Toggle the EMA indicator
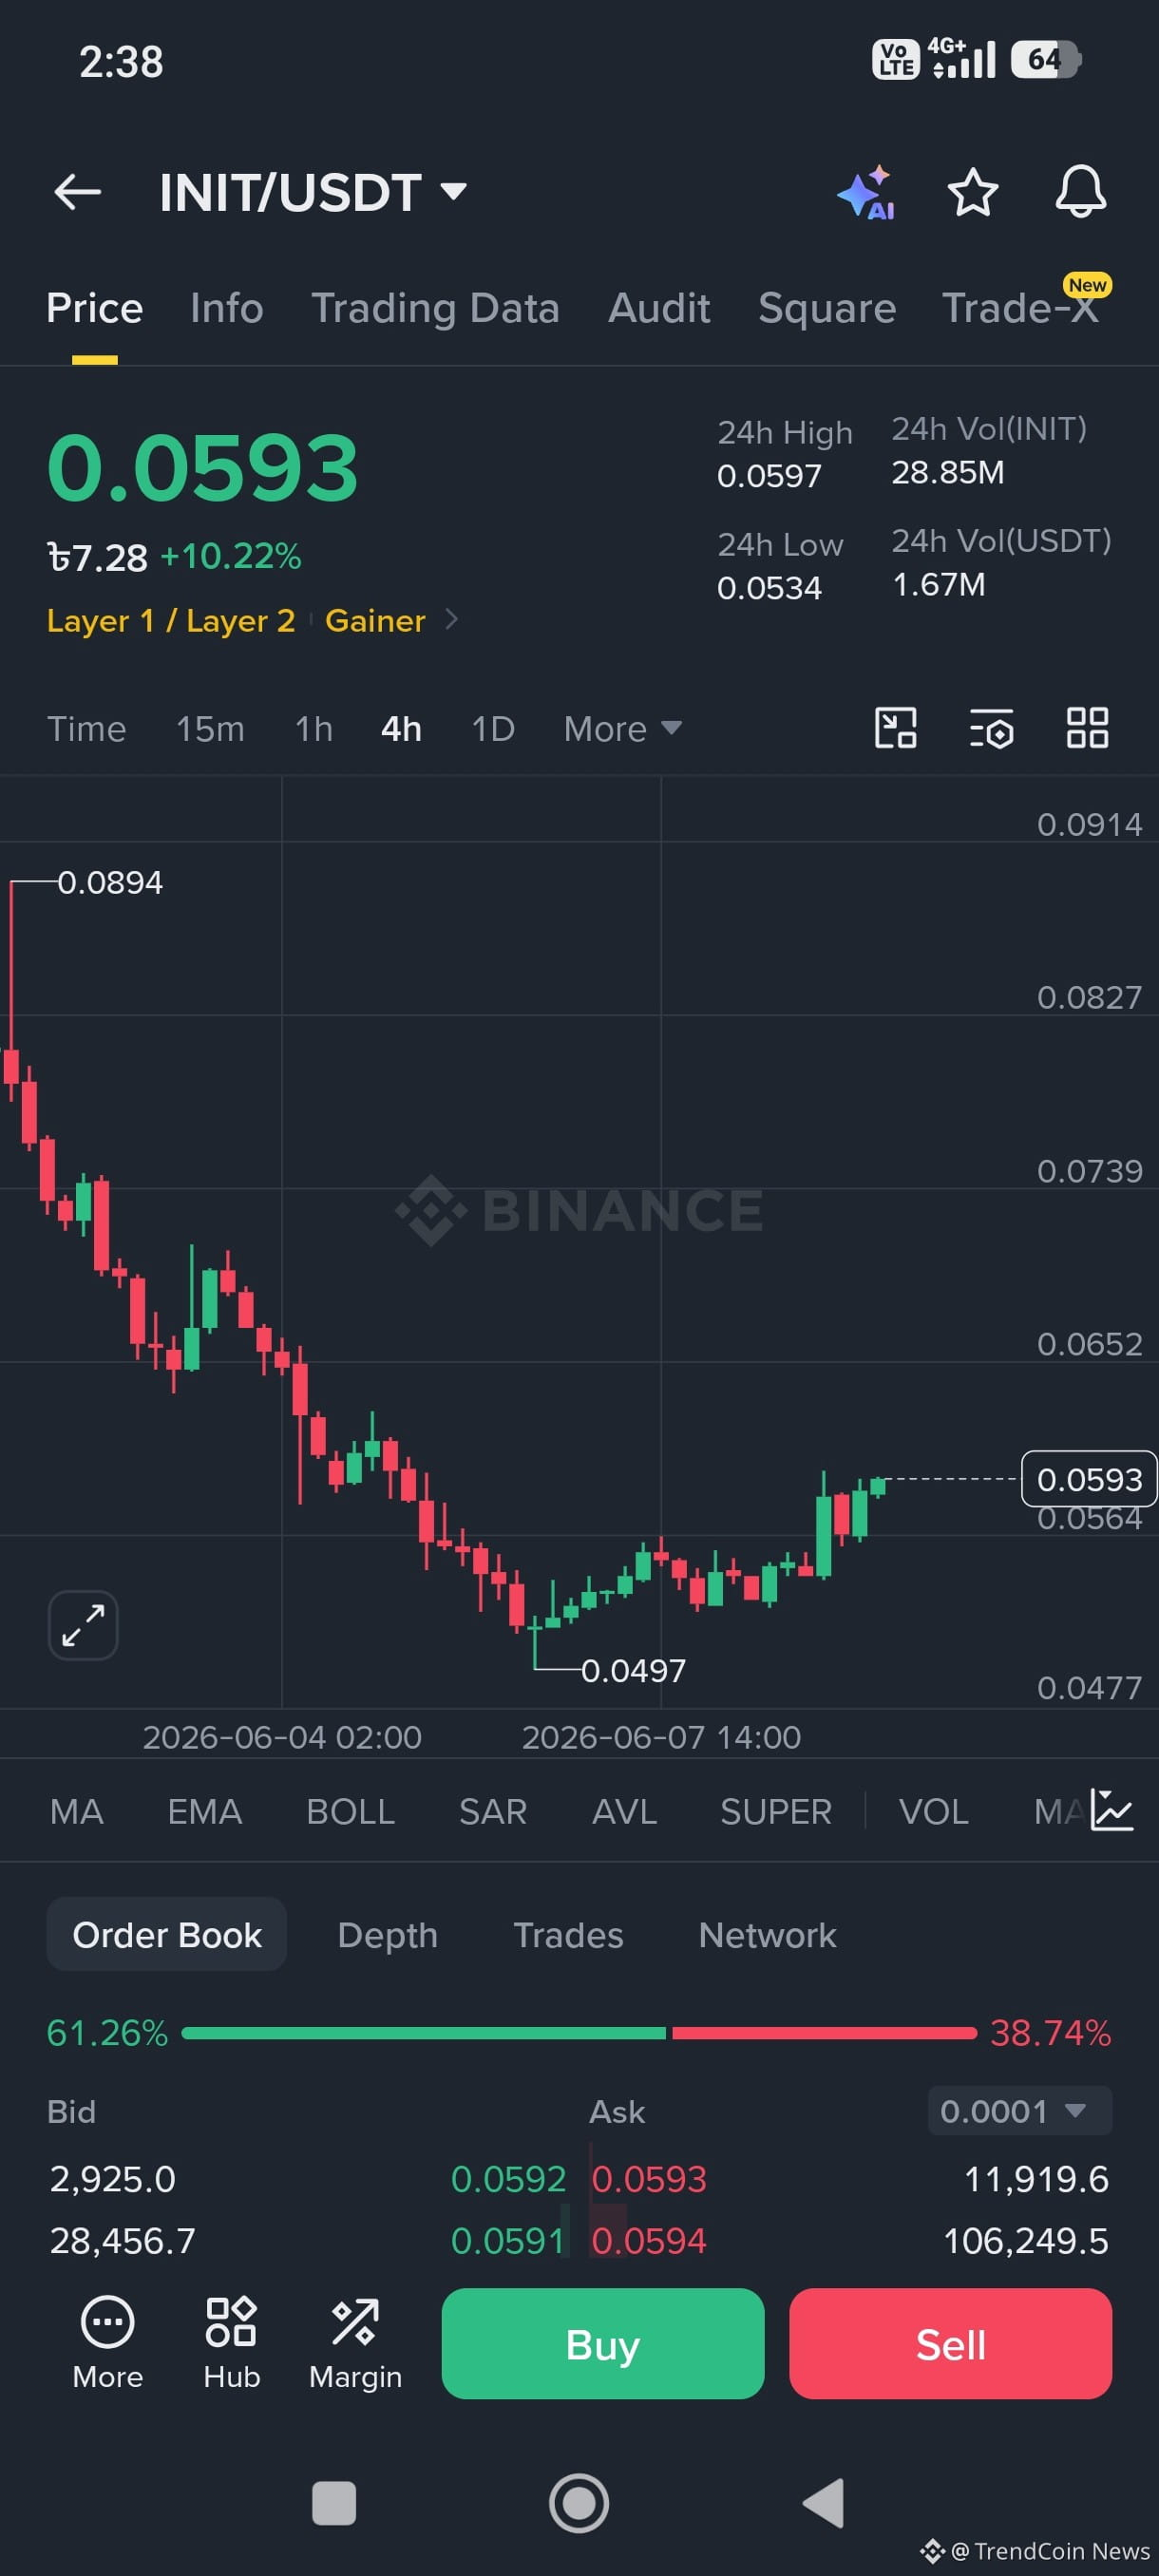The width and height of the screenshot is (1159, 2576). click(x=205, y=1811)
